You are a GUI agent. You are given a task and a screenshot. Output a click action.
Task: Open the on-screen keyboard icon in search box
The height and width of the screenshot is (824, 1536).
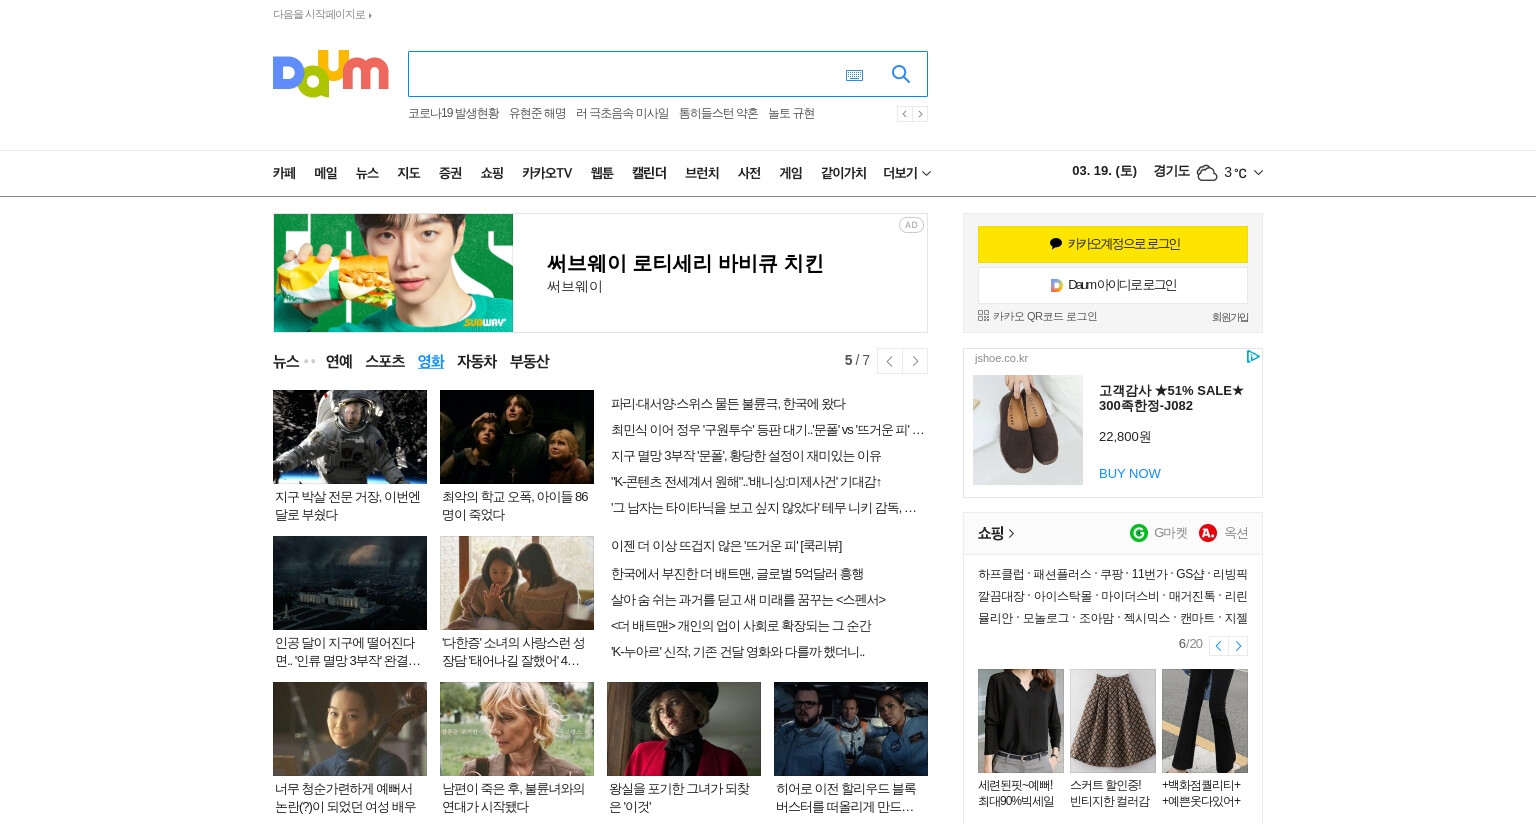pos(854,75)
